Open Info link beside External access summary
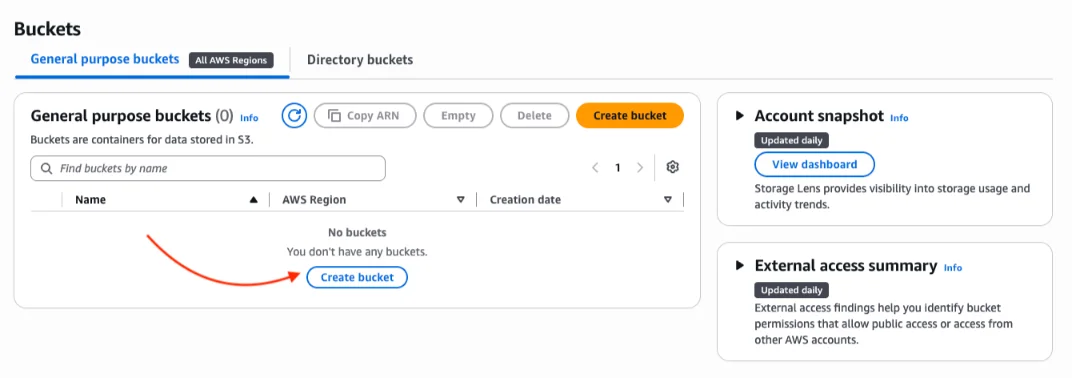The height and width of the screenshot is (378, 1072). (953, 267)
